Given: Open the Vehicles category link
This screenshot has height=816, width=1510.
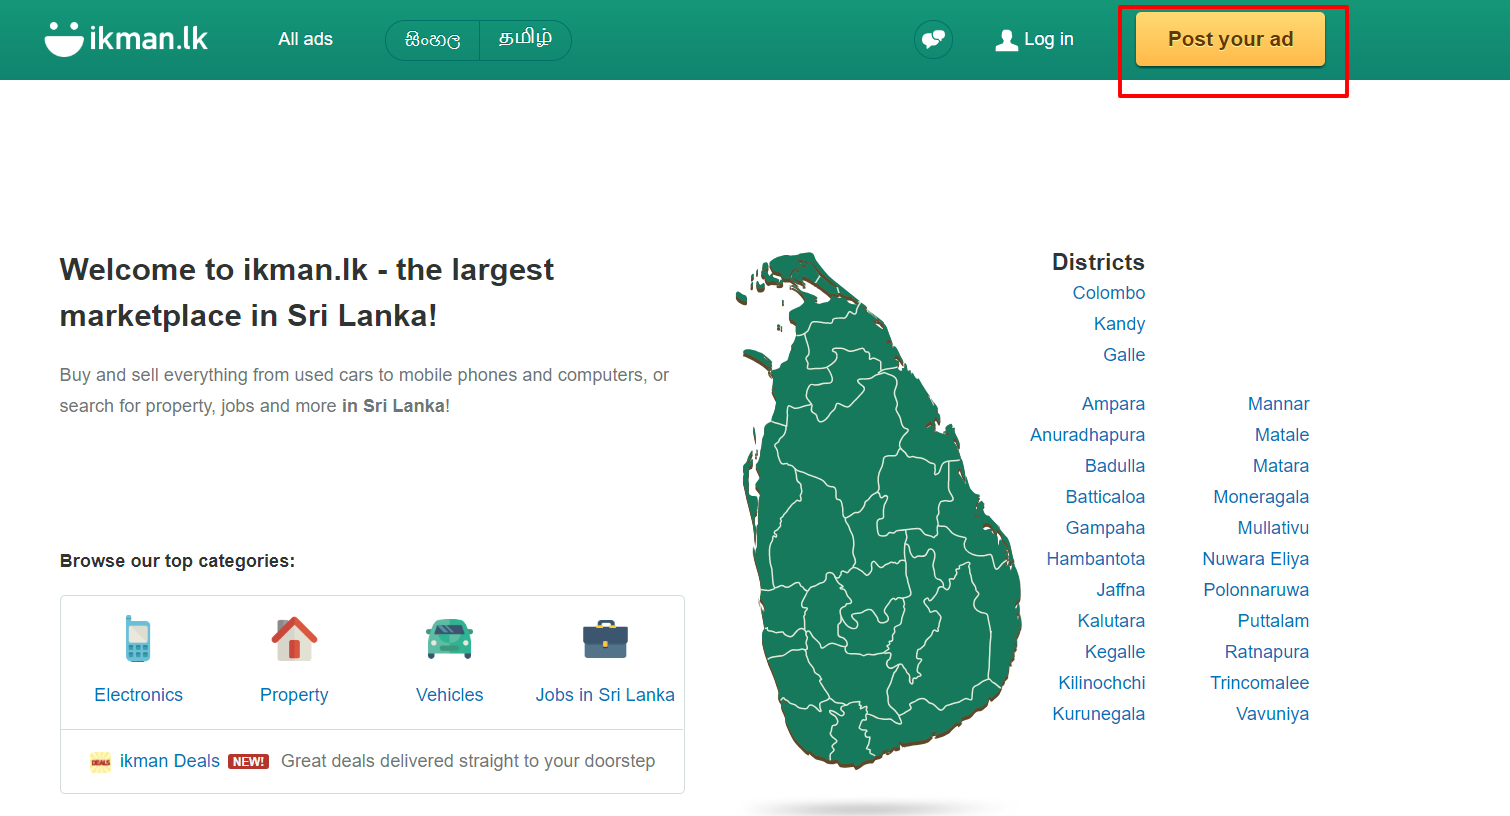Looking at the screenshot, I should click(449, 695).
